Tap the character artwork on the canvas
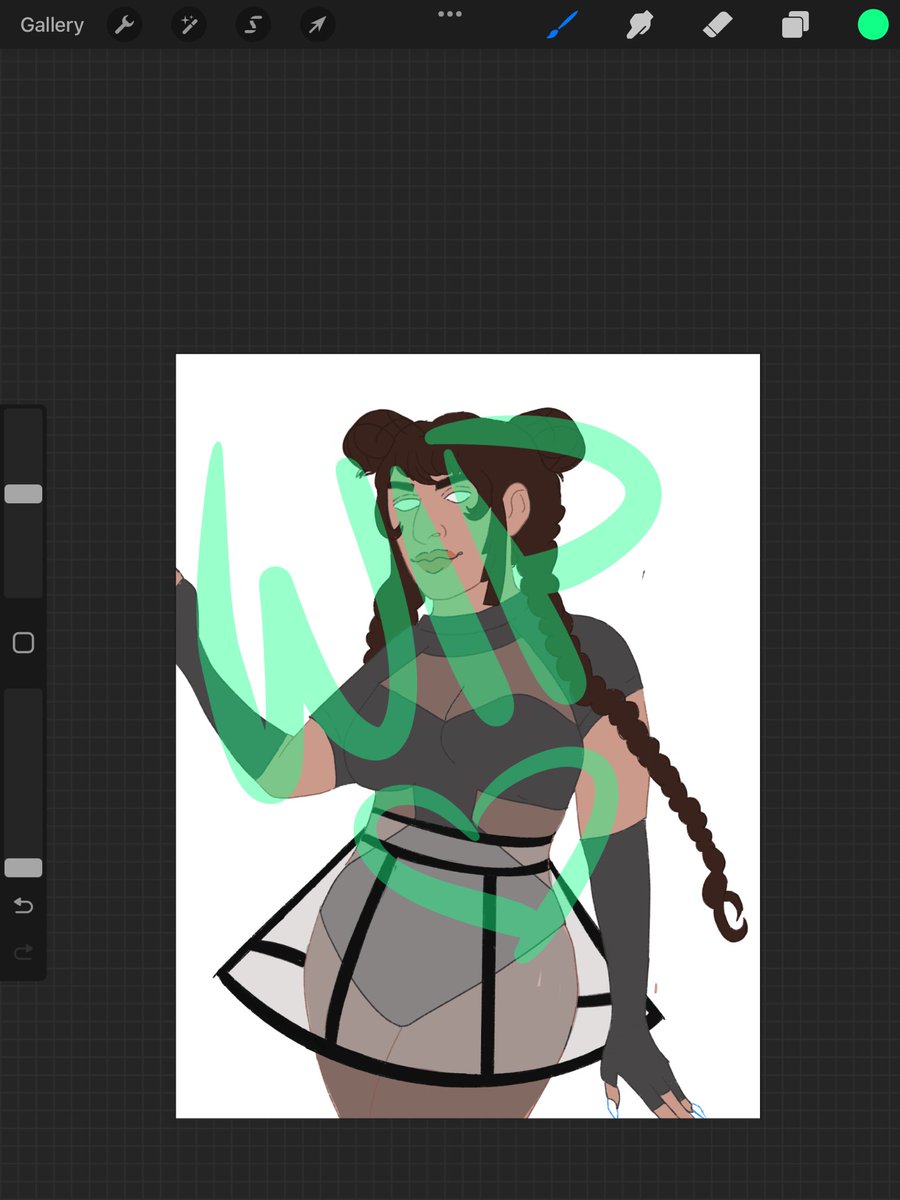 (x=466, y=736)
